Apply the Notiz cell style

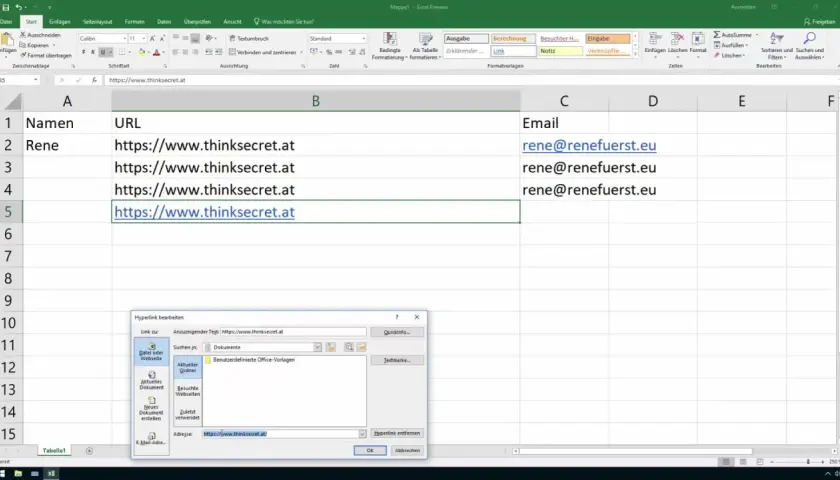[560, 51]
